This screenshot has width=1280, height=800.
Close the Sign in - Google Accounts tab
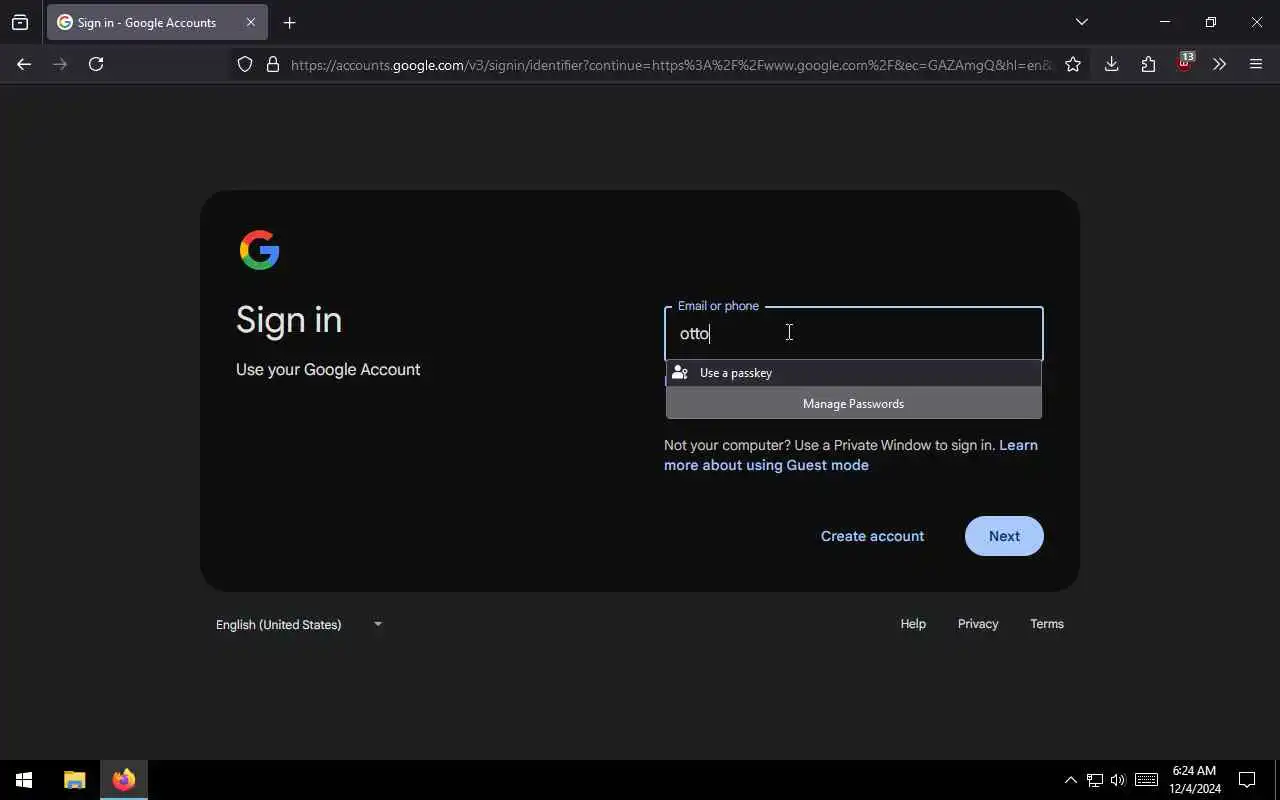[x=251, y=22]
